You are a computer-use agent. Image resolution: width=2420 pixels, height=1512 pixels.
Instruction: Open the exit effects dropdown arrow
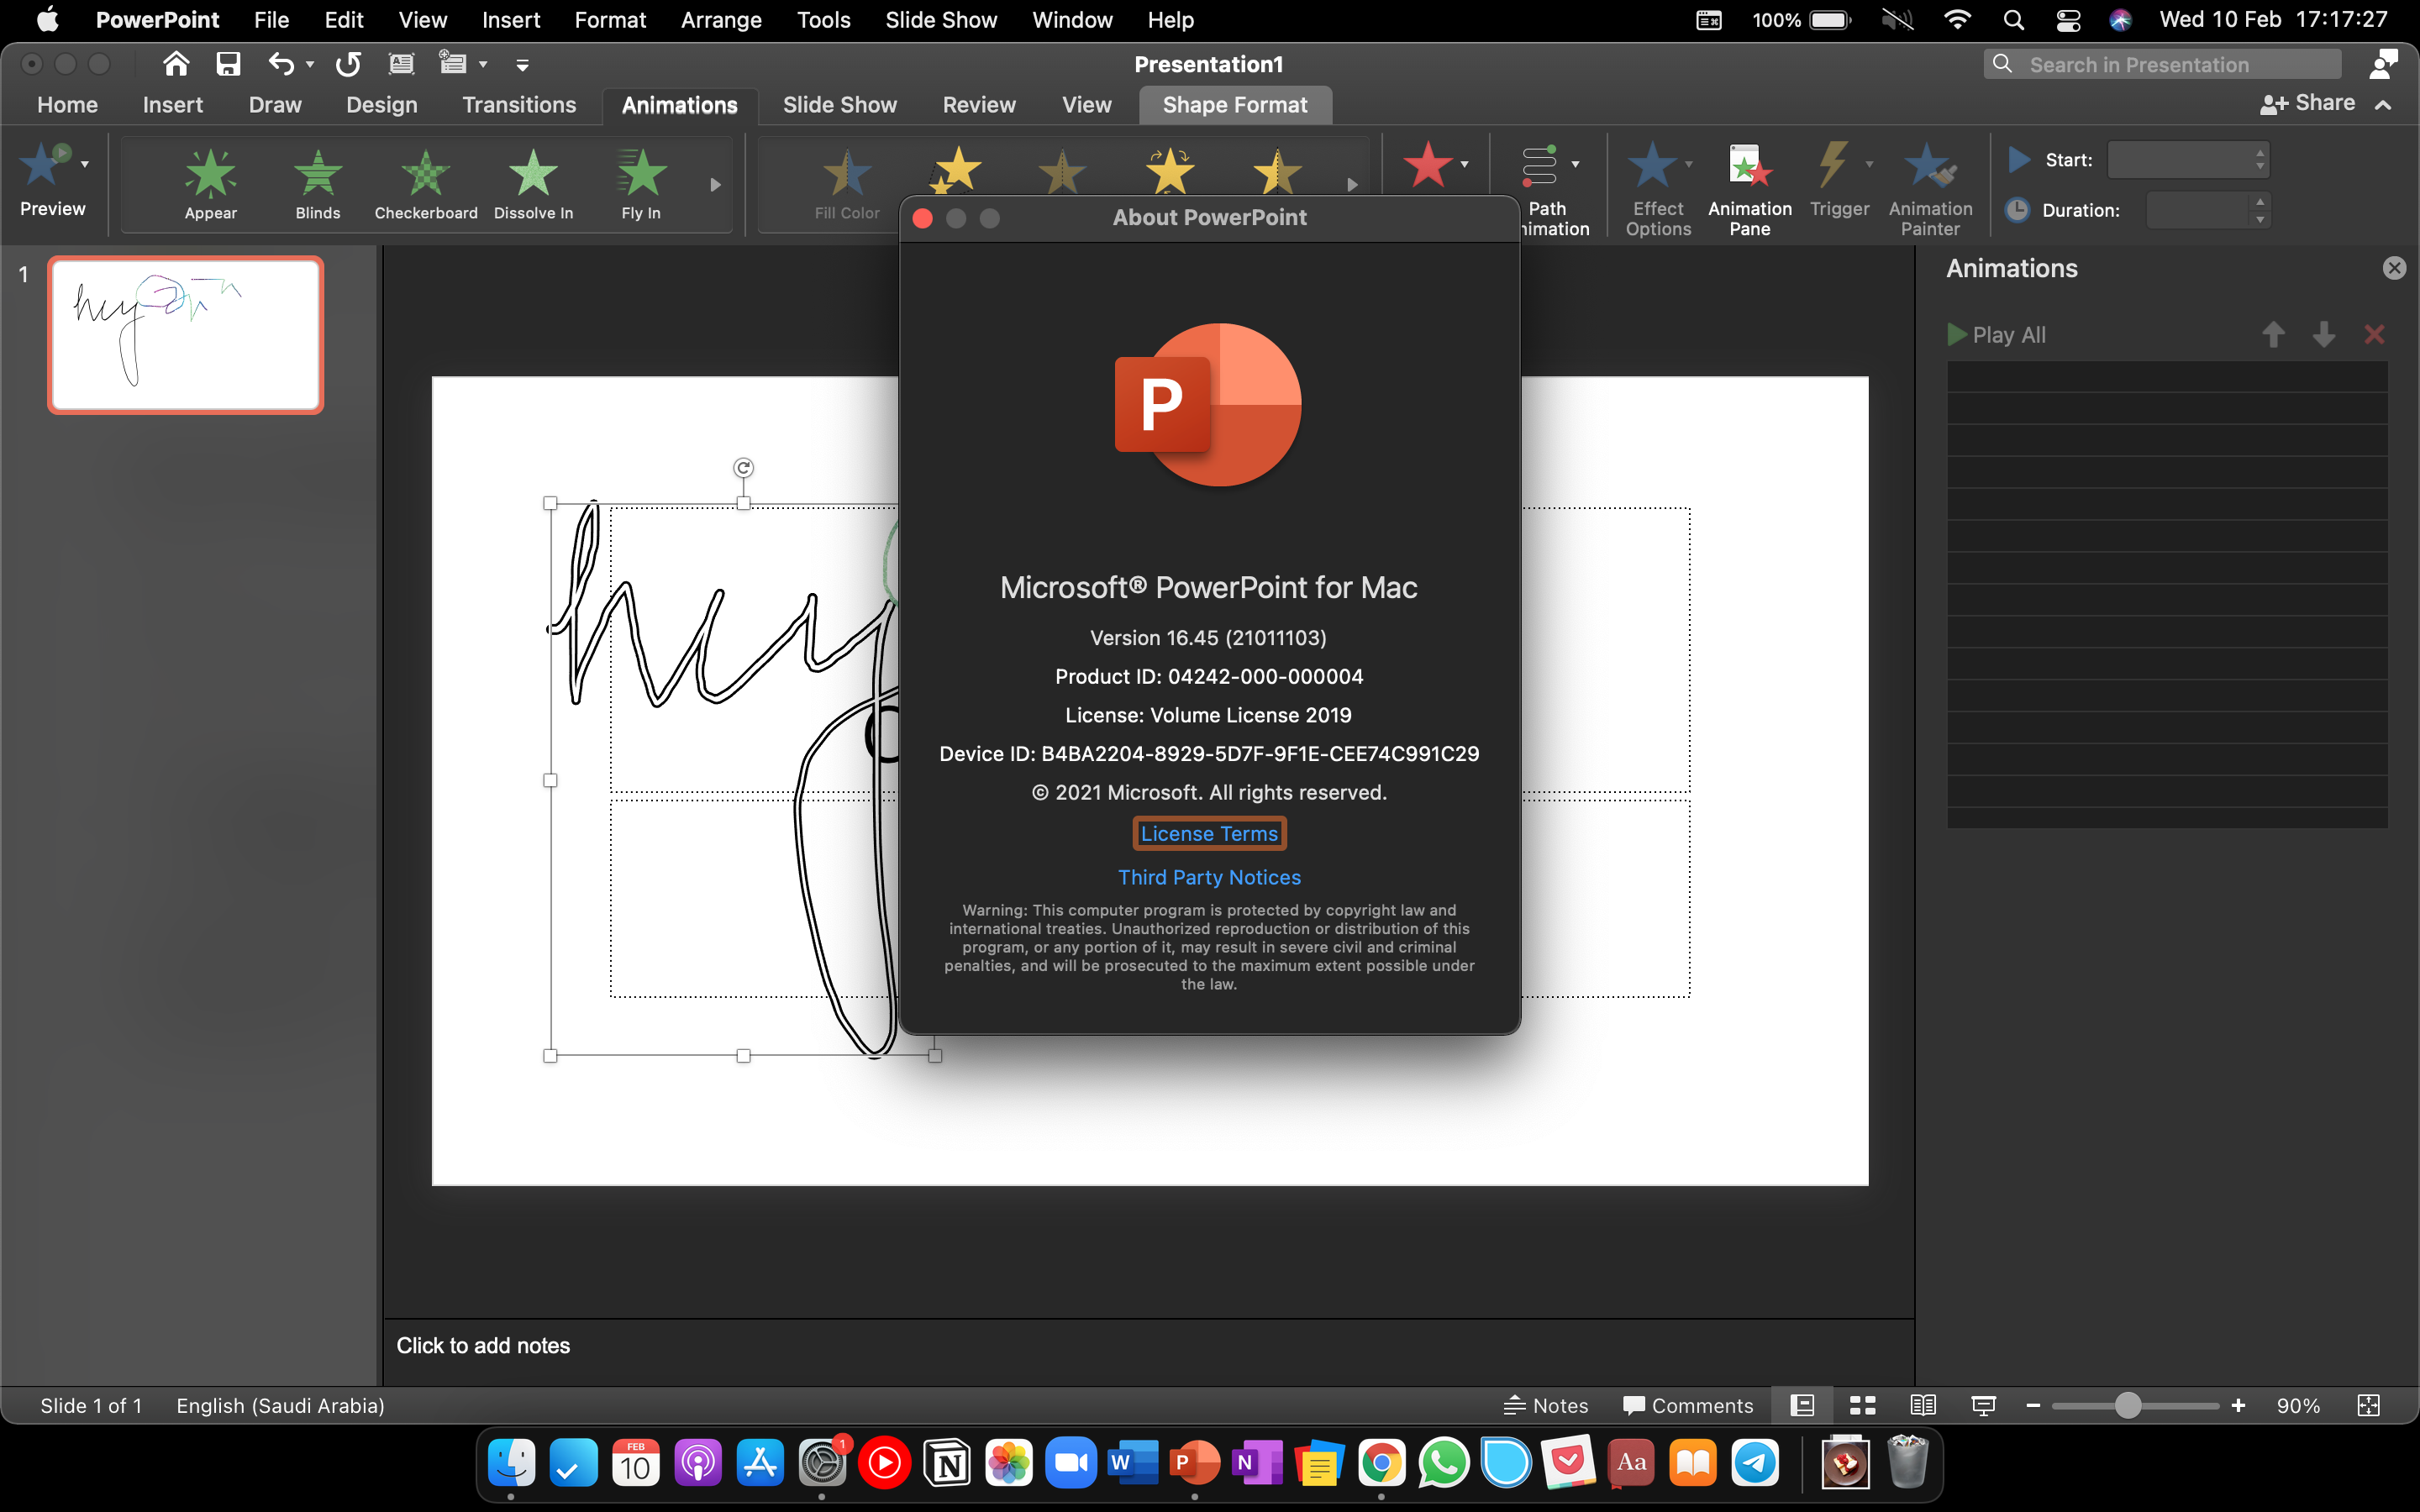tap(1464, 164)
